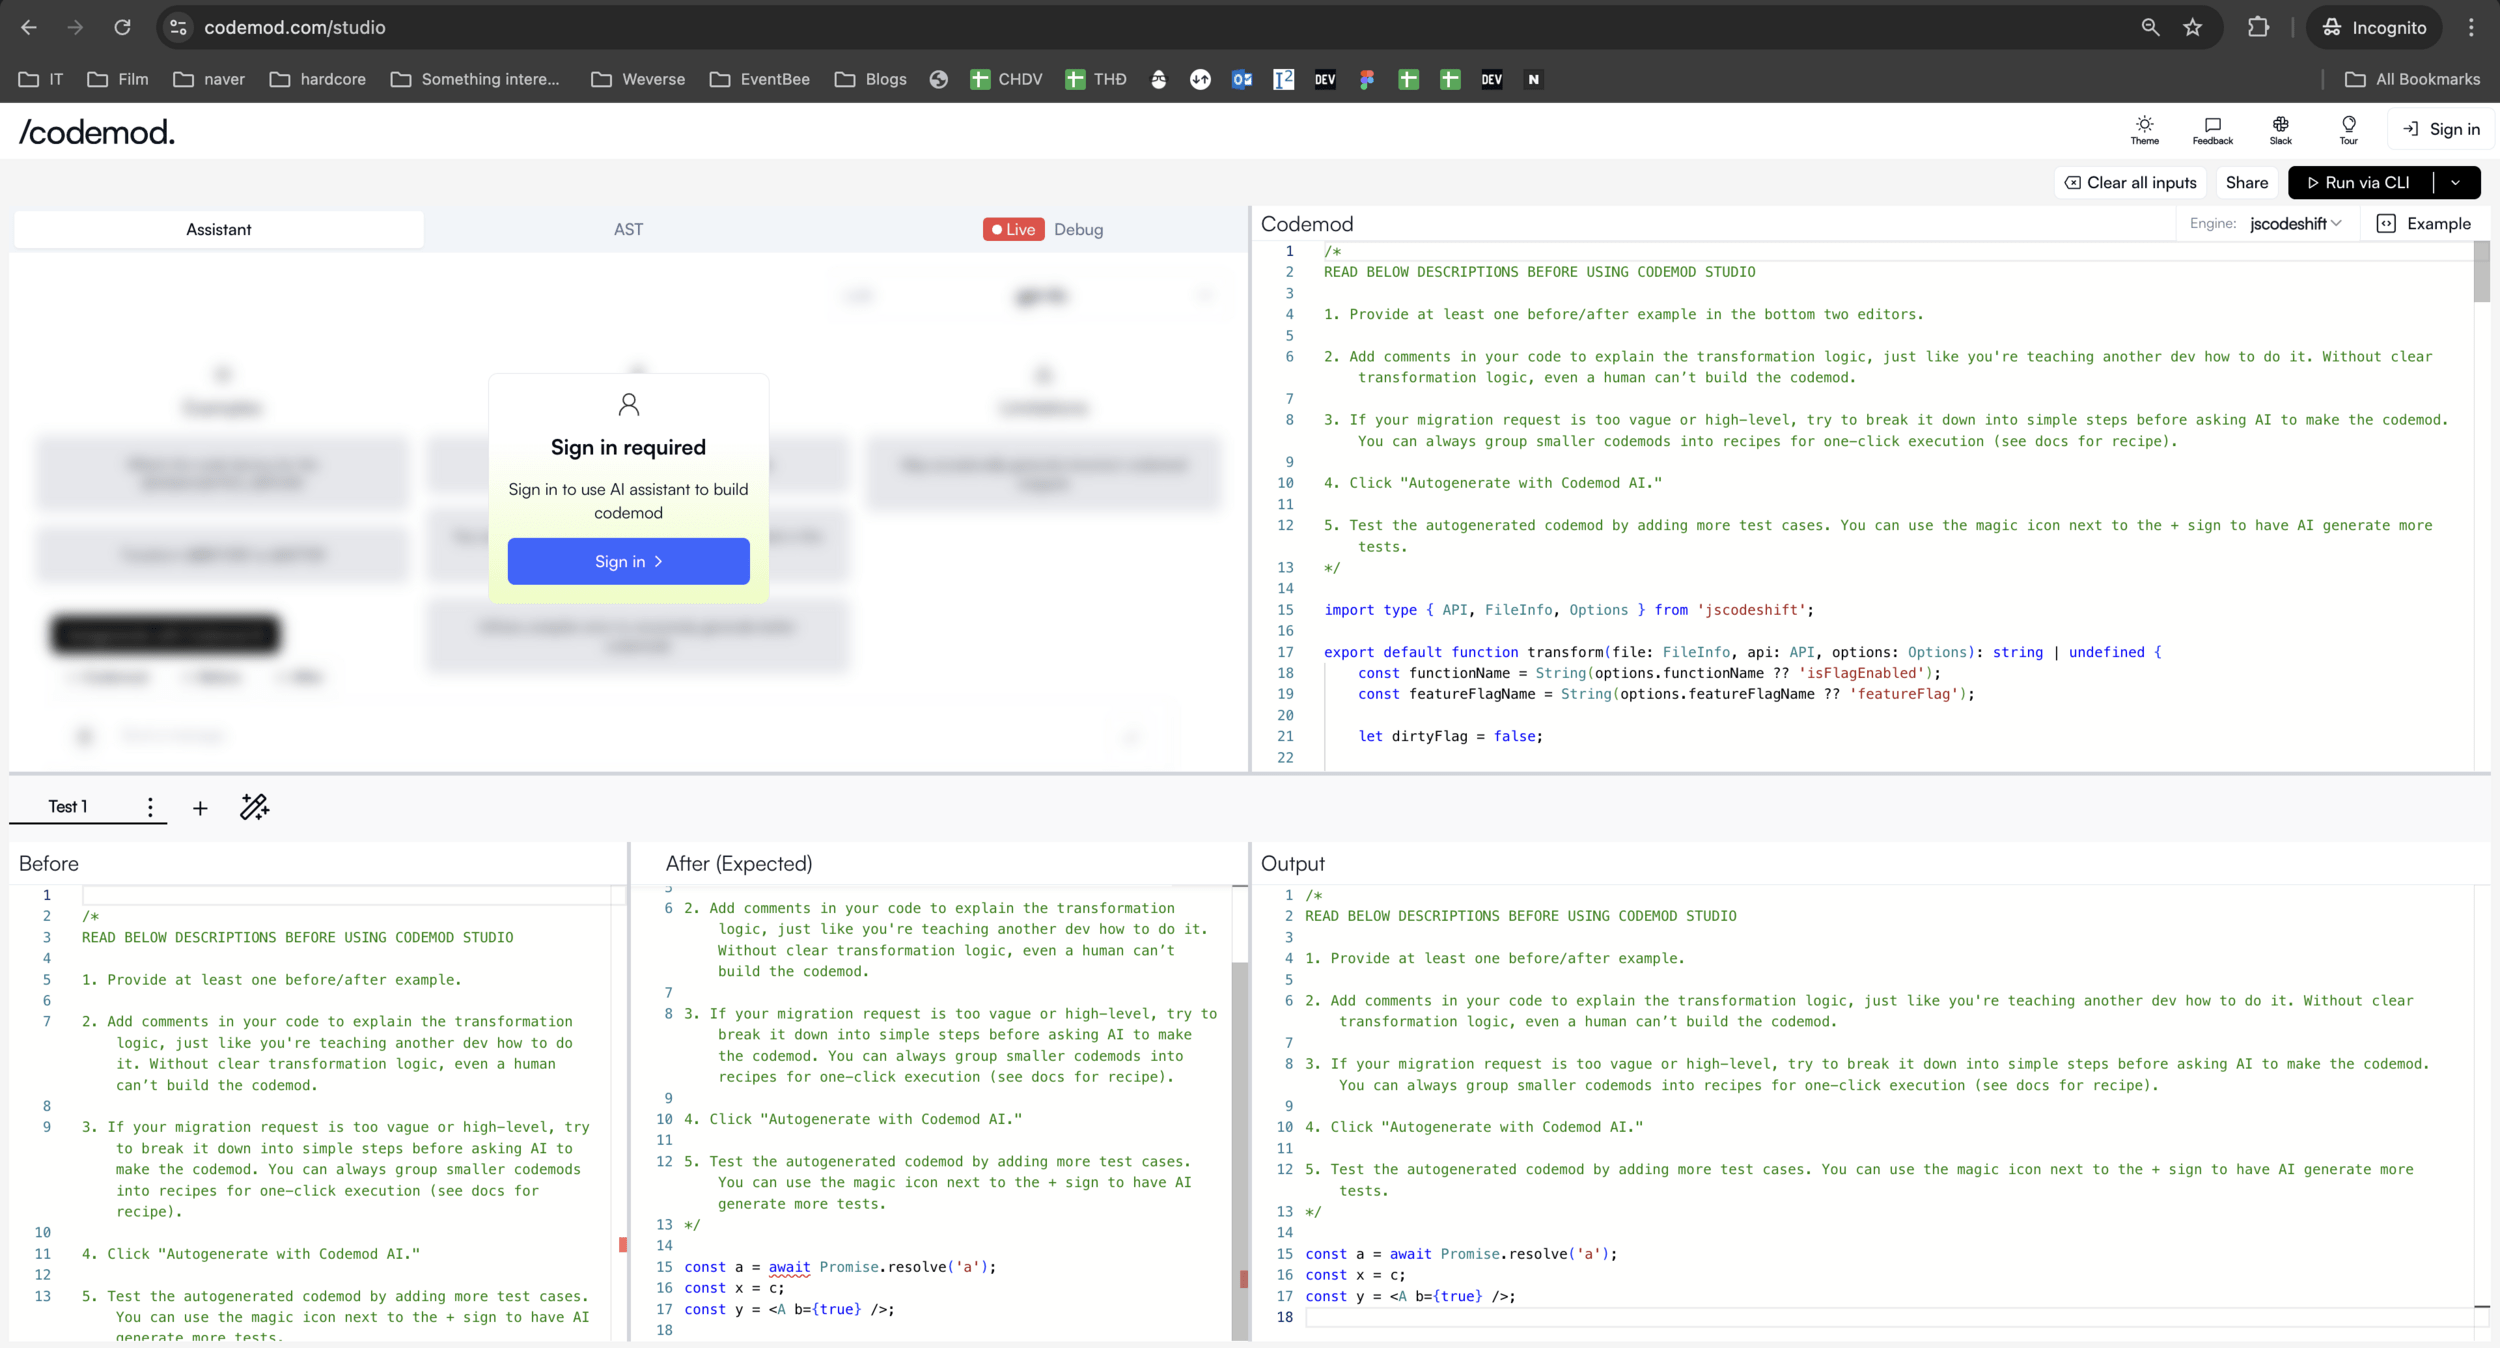Viewport: 2500px width, 1348px height.
Task: Switch to Live mode
Action: [1013, 229]
